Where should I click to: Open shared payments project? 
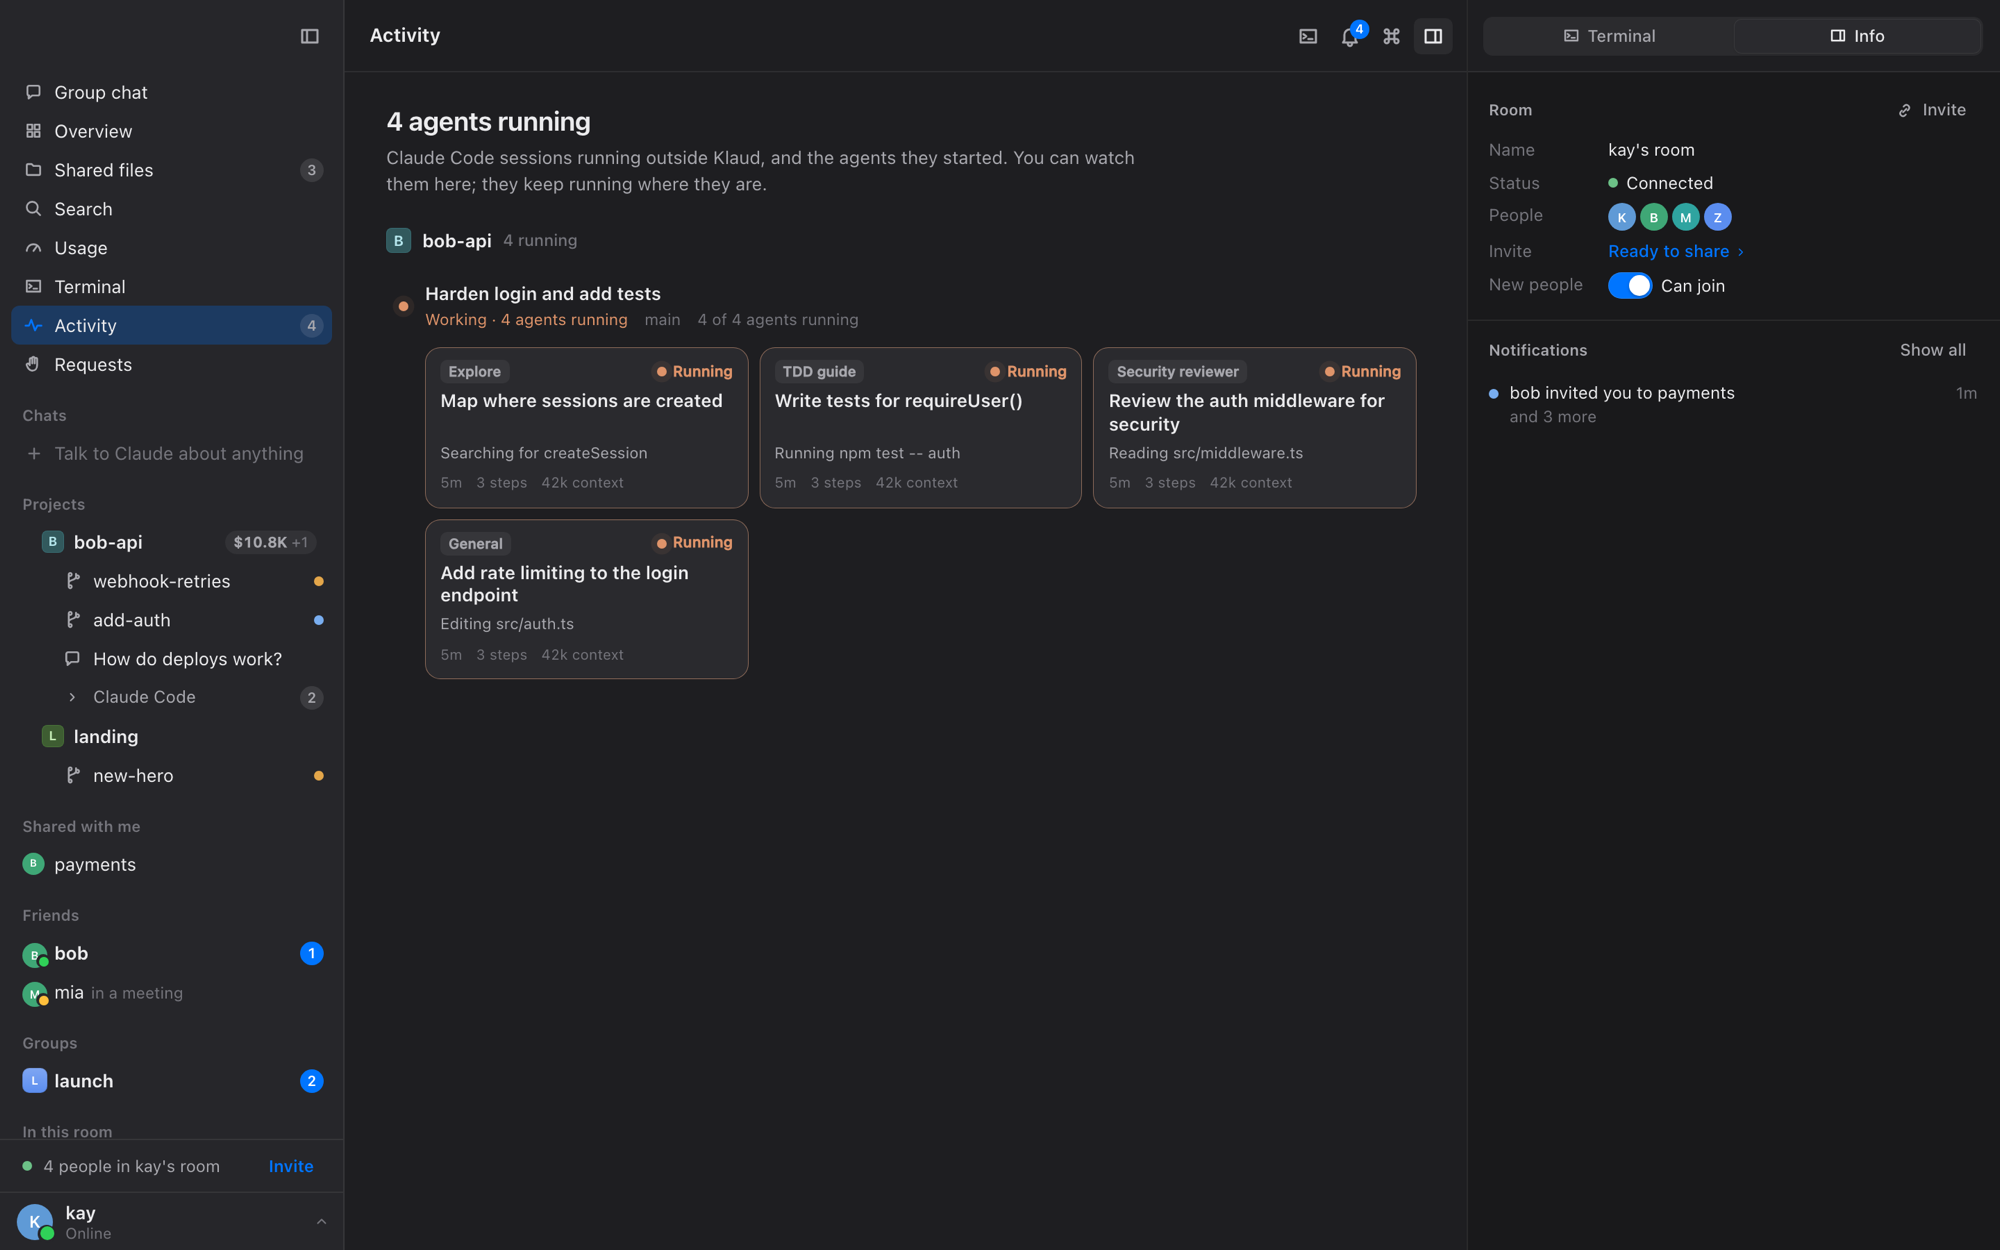pos(171,864)
